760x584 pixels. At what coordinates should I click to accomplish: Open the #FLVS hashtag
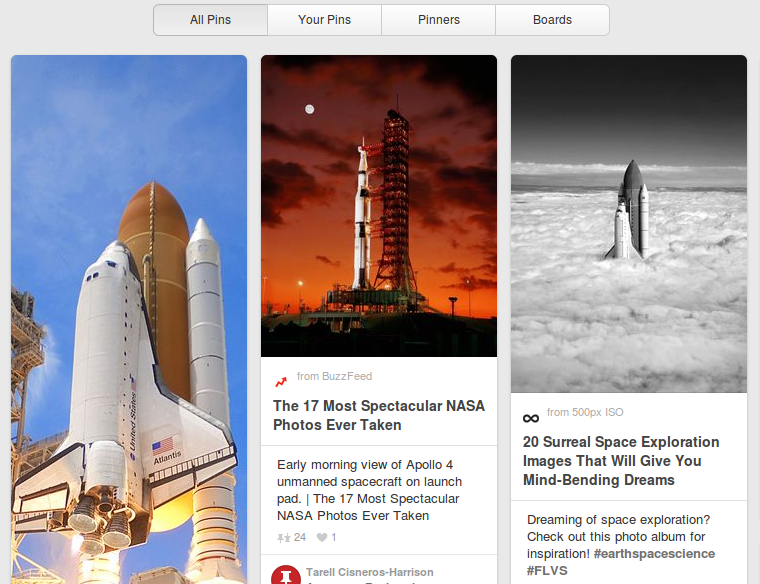pos(547,570)
